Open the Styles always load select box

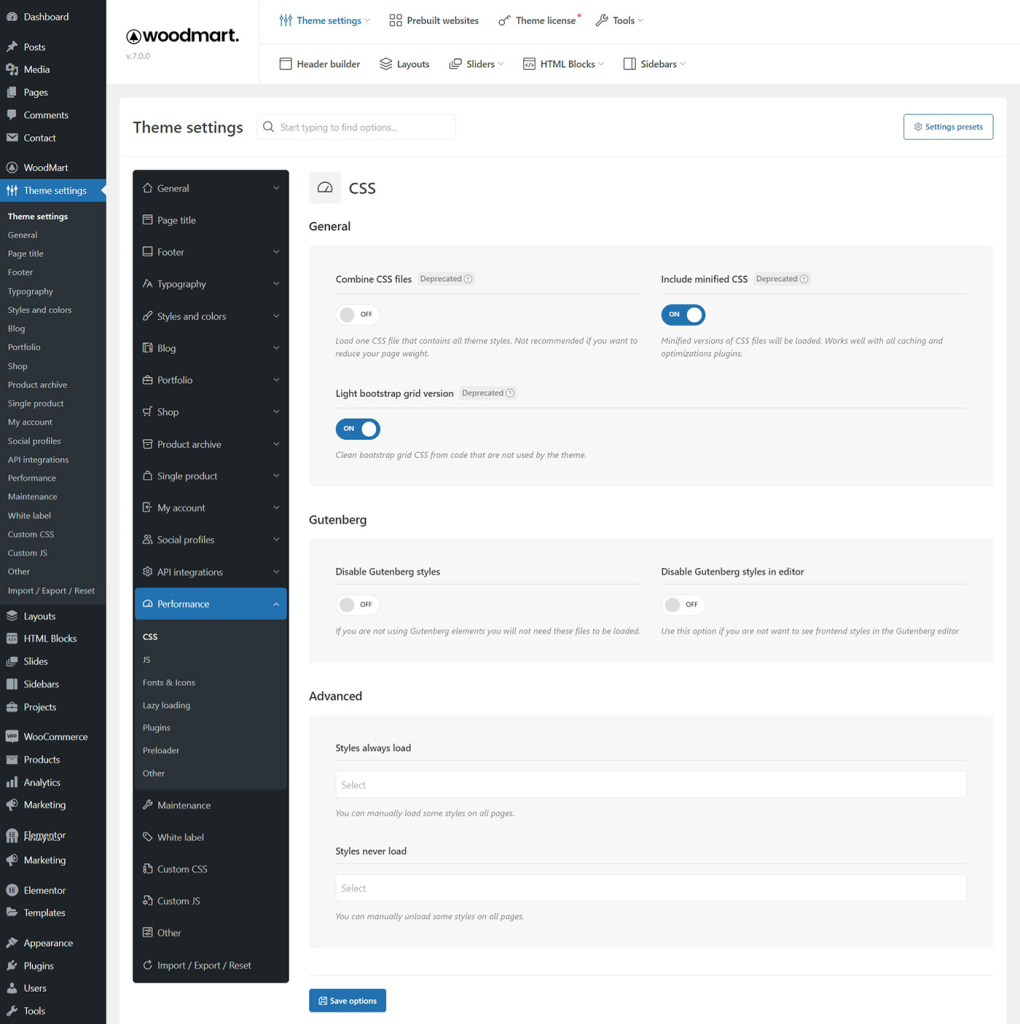tap(650, 784)
